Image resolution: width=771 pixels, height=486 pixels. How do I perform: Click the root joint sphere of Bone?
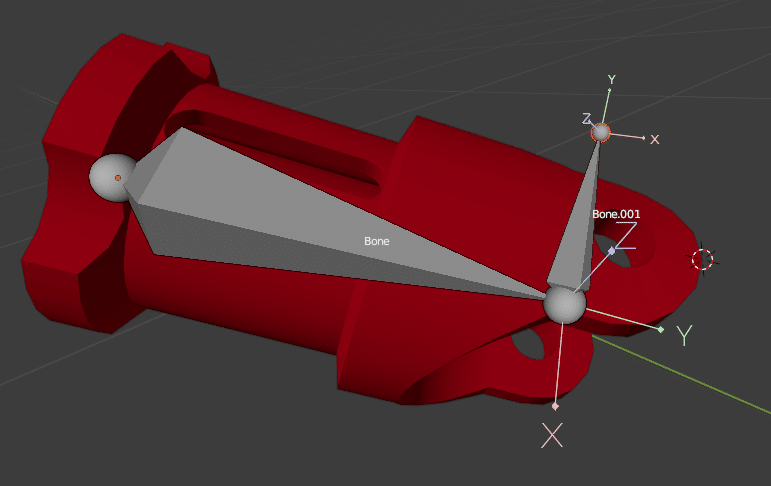point(113,178)
